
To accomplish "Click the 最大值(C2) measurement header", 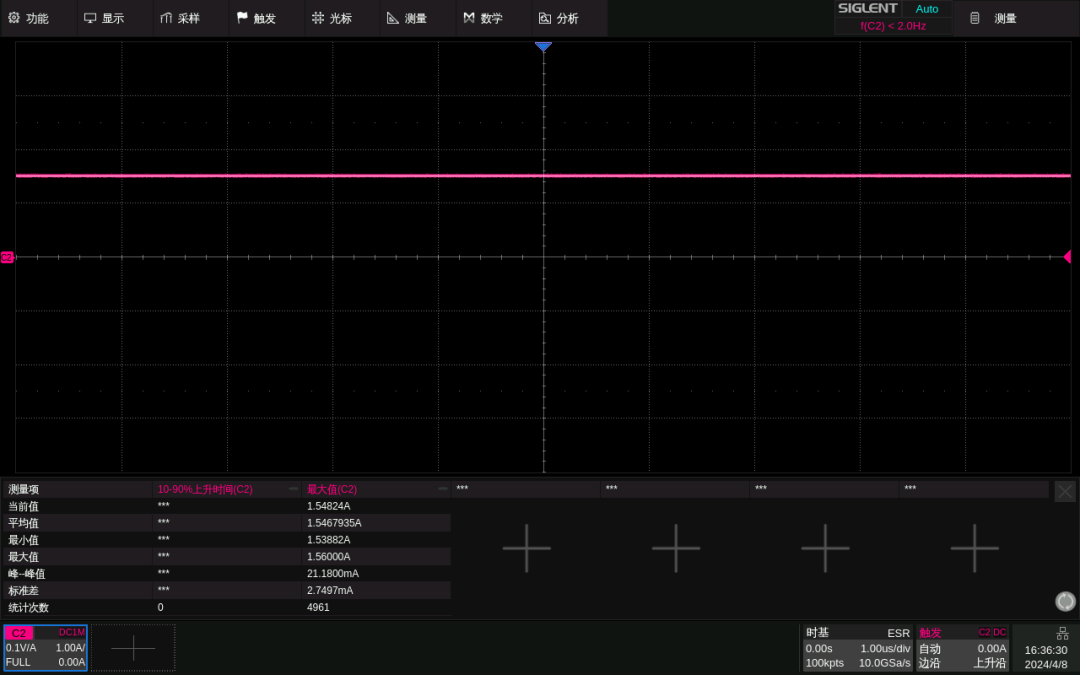I will point(332,489).
